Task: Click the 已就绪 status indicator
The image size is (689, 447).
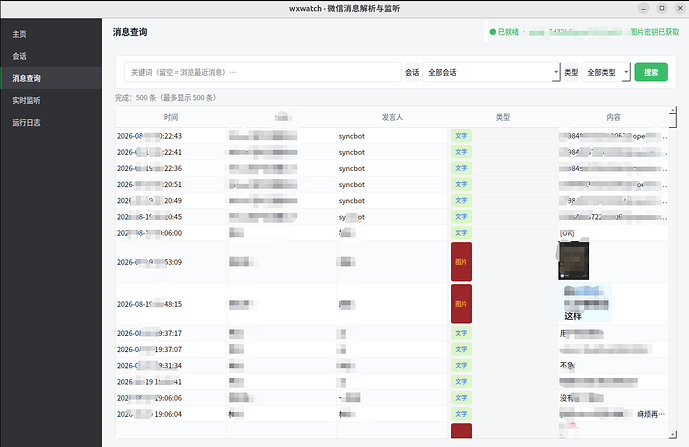Action: (x=504, y=32)
